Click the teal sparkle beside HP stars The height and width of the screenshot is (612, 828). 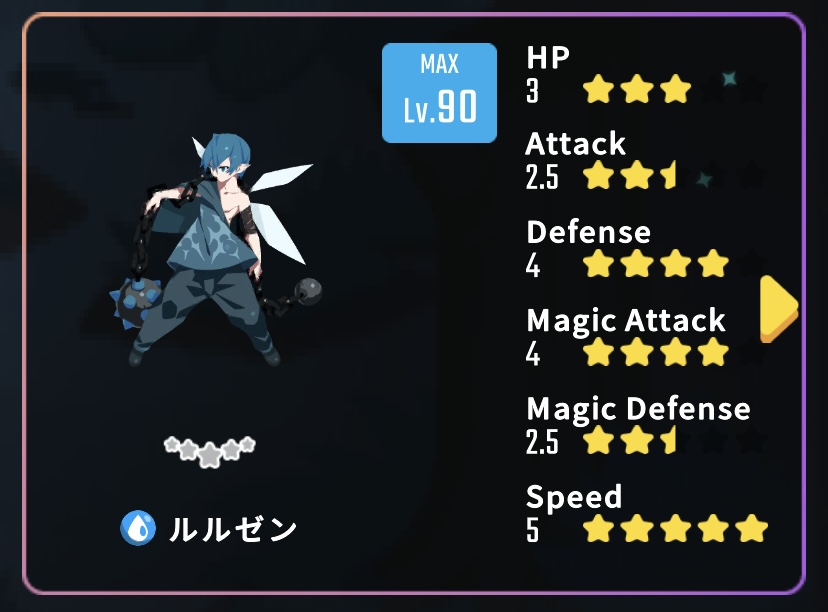(x=729, y=79)
